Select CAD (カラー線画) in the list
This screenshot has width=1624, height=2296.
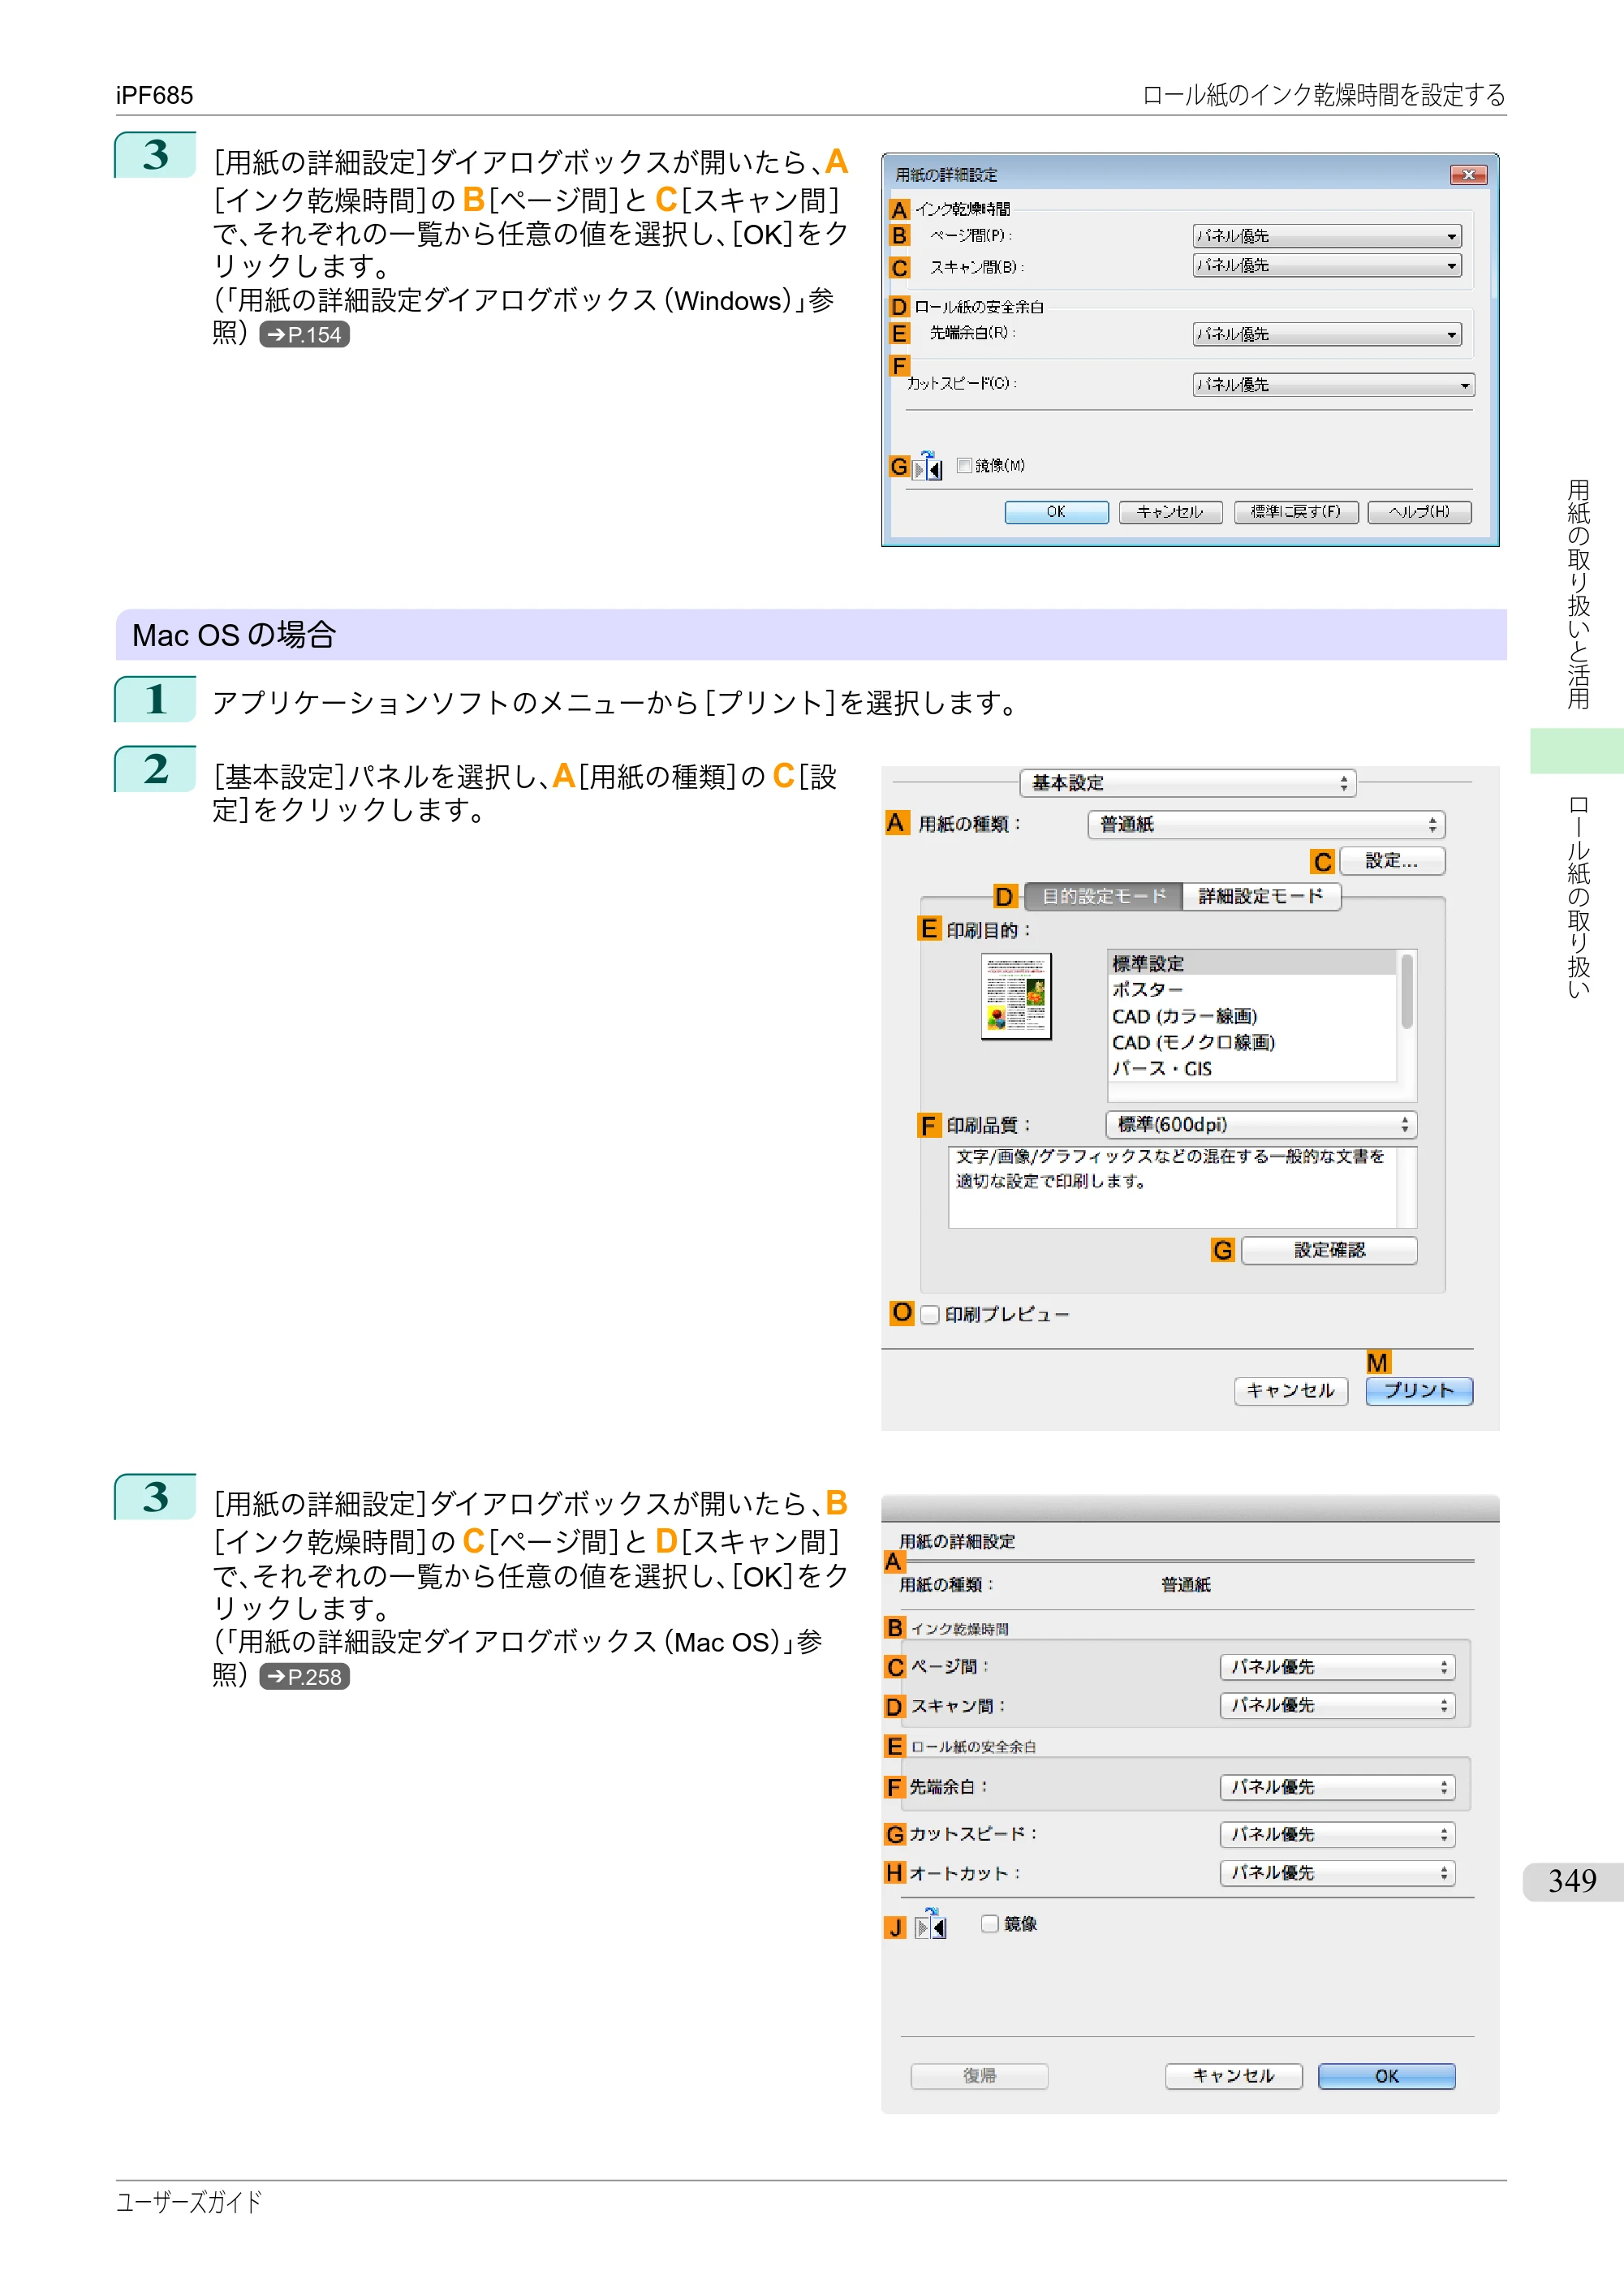point(1252,1016)
